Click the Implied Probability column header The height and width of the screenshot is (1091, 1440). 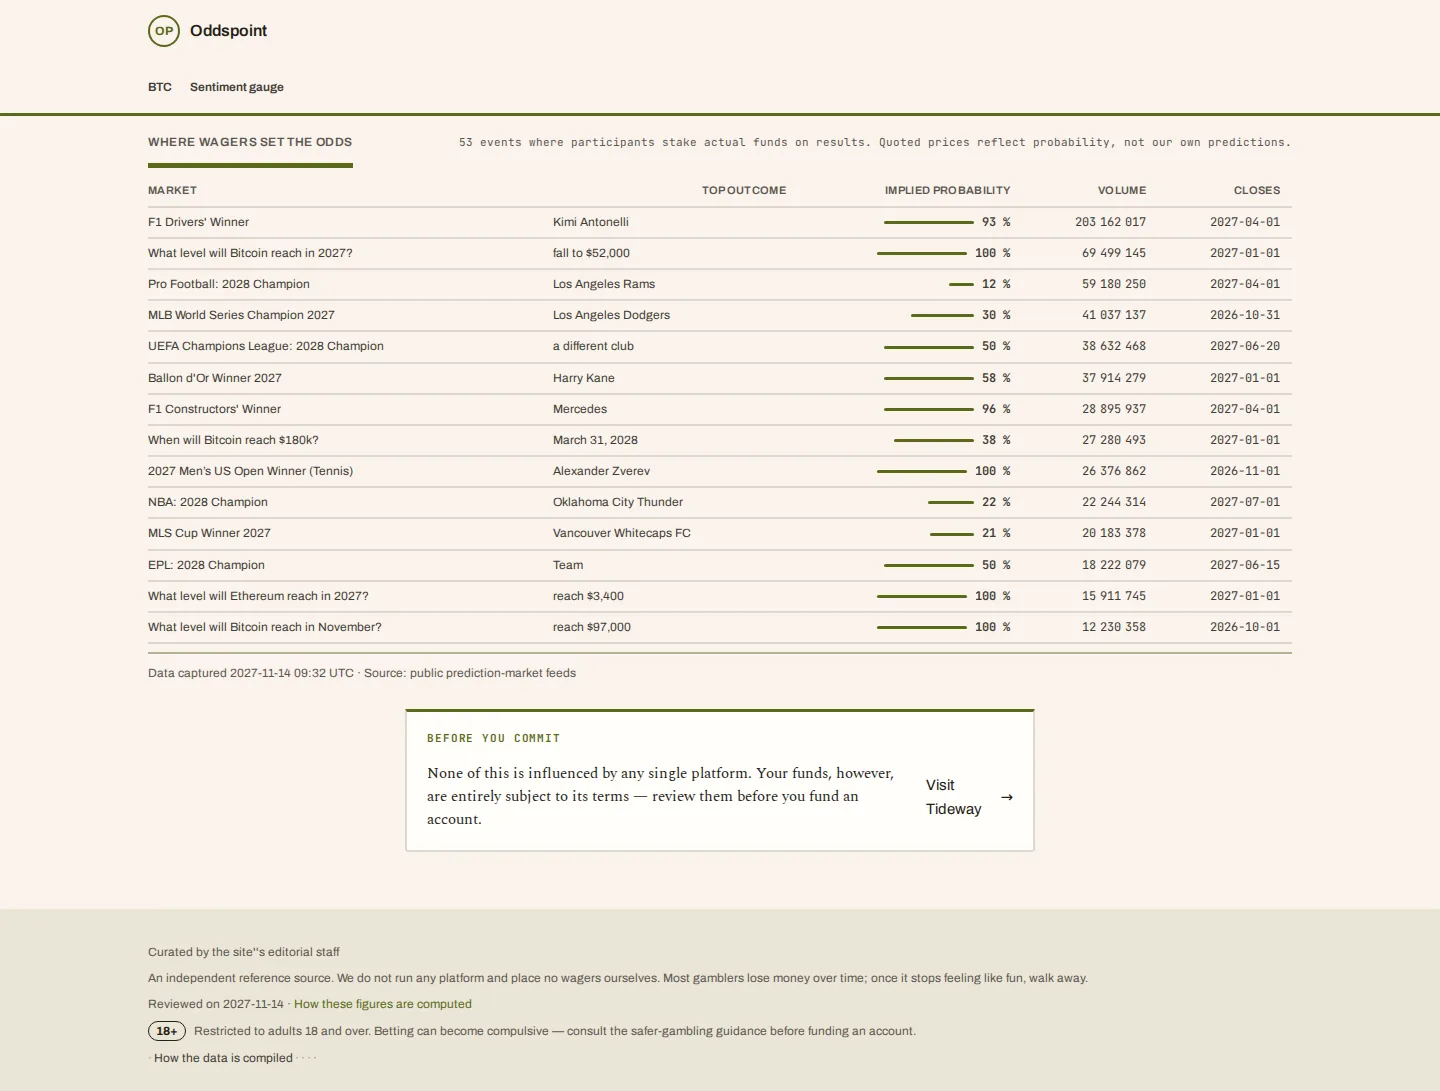[x=947, y=190]
